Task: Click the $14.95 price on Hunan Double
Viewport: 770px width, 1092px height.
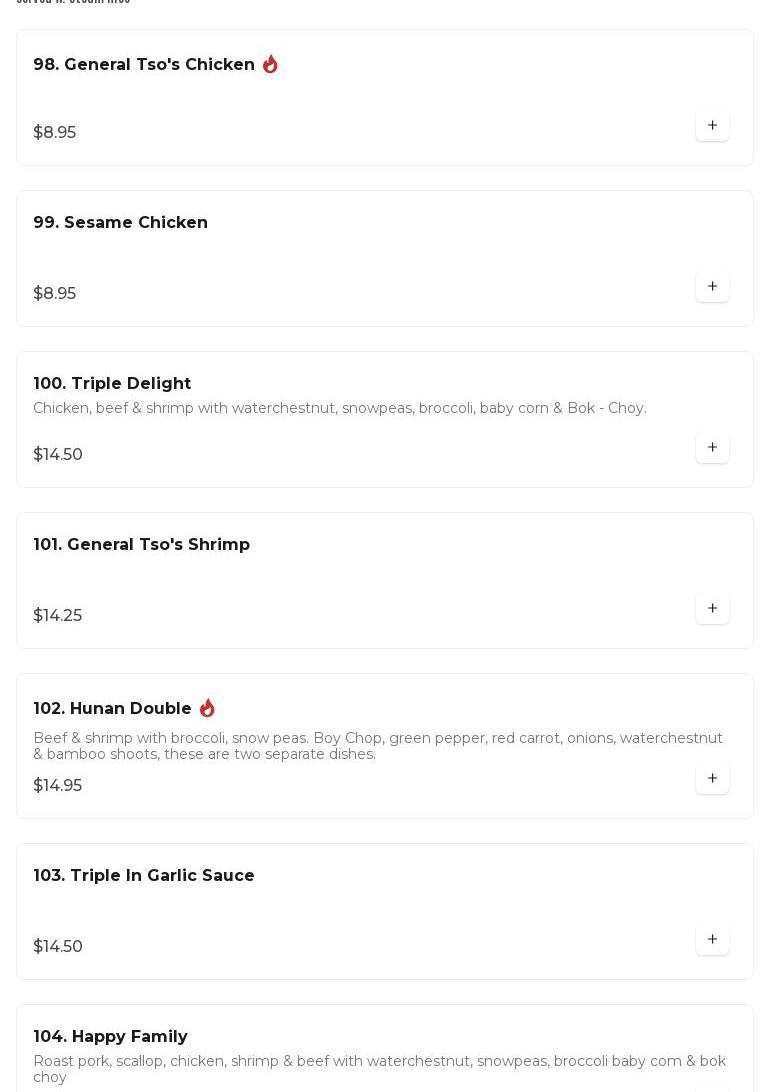Action: [57, 786]
